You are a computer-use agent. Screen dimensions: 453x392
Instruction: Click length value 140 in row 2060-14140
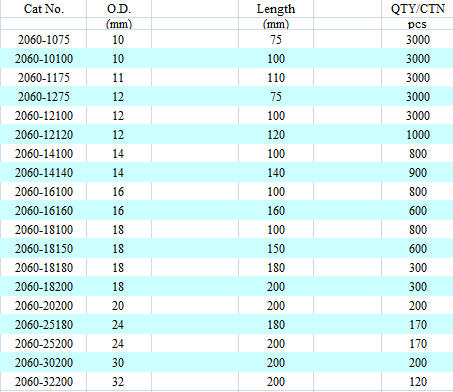[276, 173]
